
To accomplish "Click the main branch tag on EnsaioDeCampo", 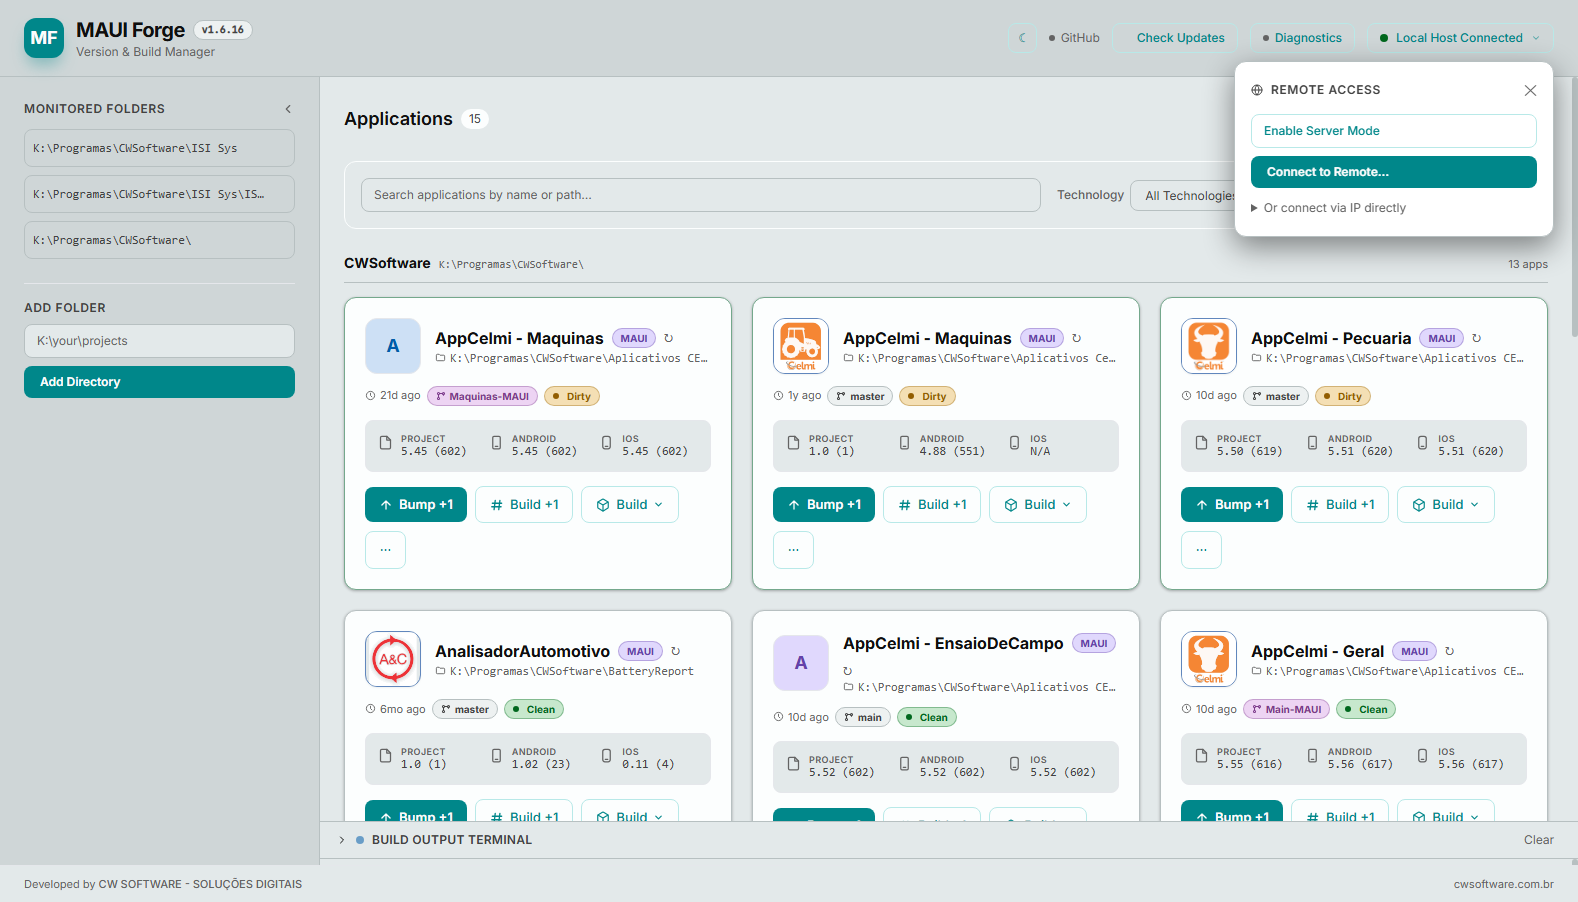I will tap(863, 717).
